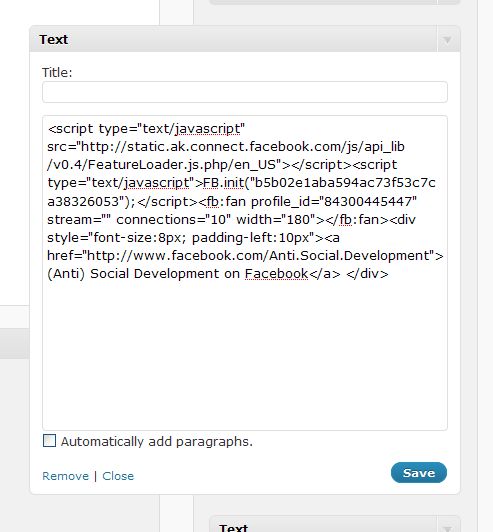The width and height of the screenshot is (493, 532).
Task: Click the Close link
Action: [118, 476]
